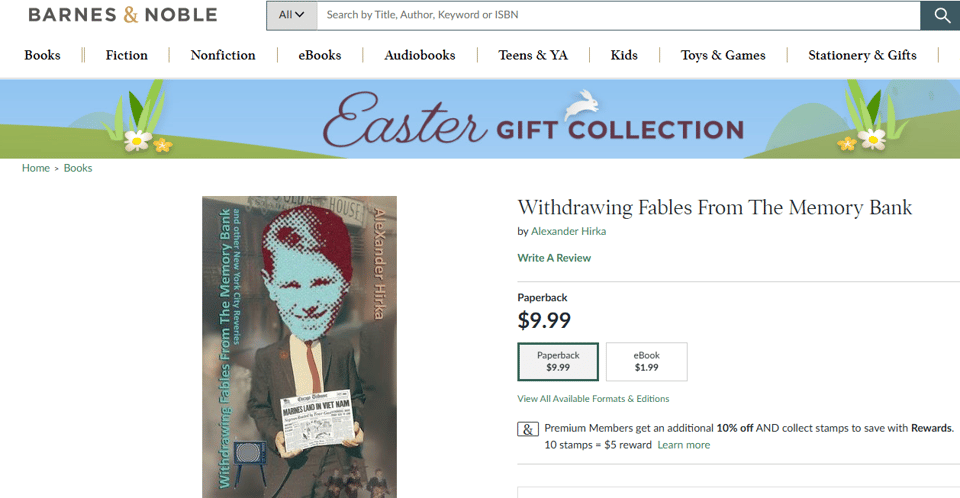Click the book cover image
This screenshot has height=498, width=960.
pyautogui.click(x=299, y=347)
